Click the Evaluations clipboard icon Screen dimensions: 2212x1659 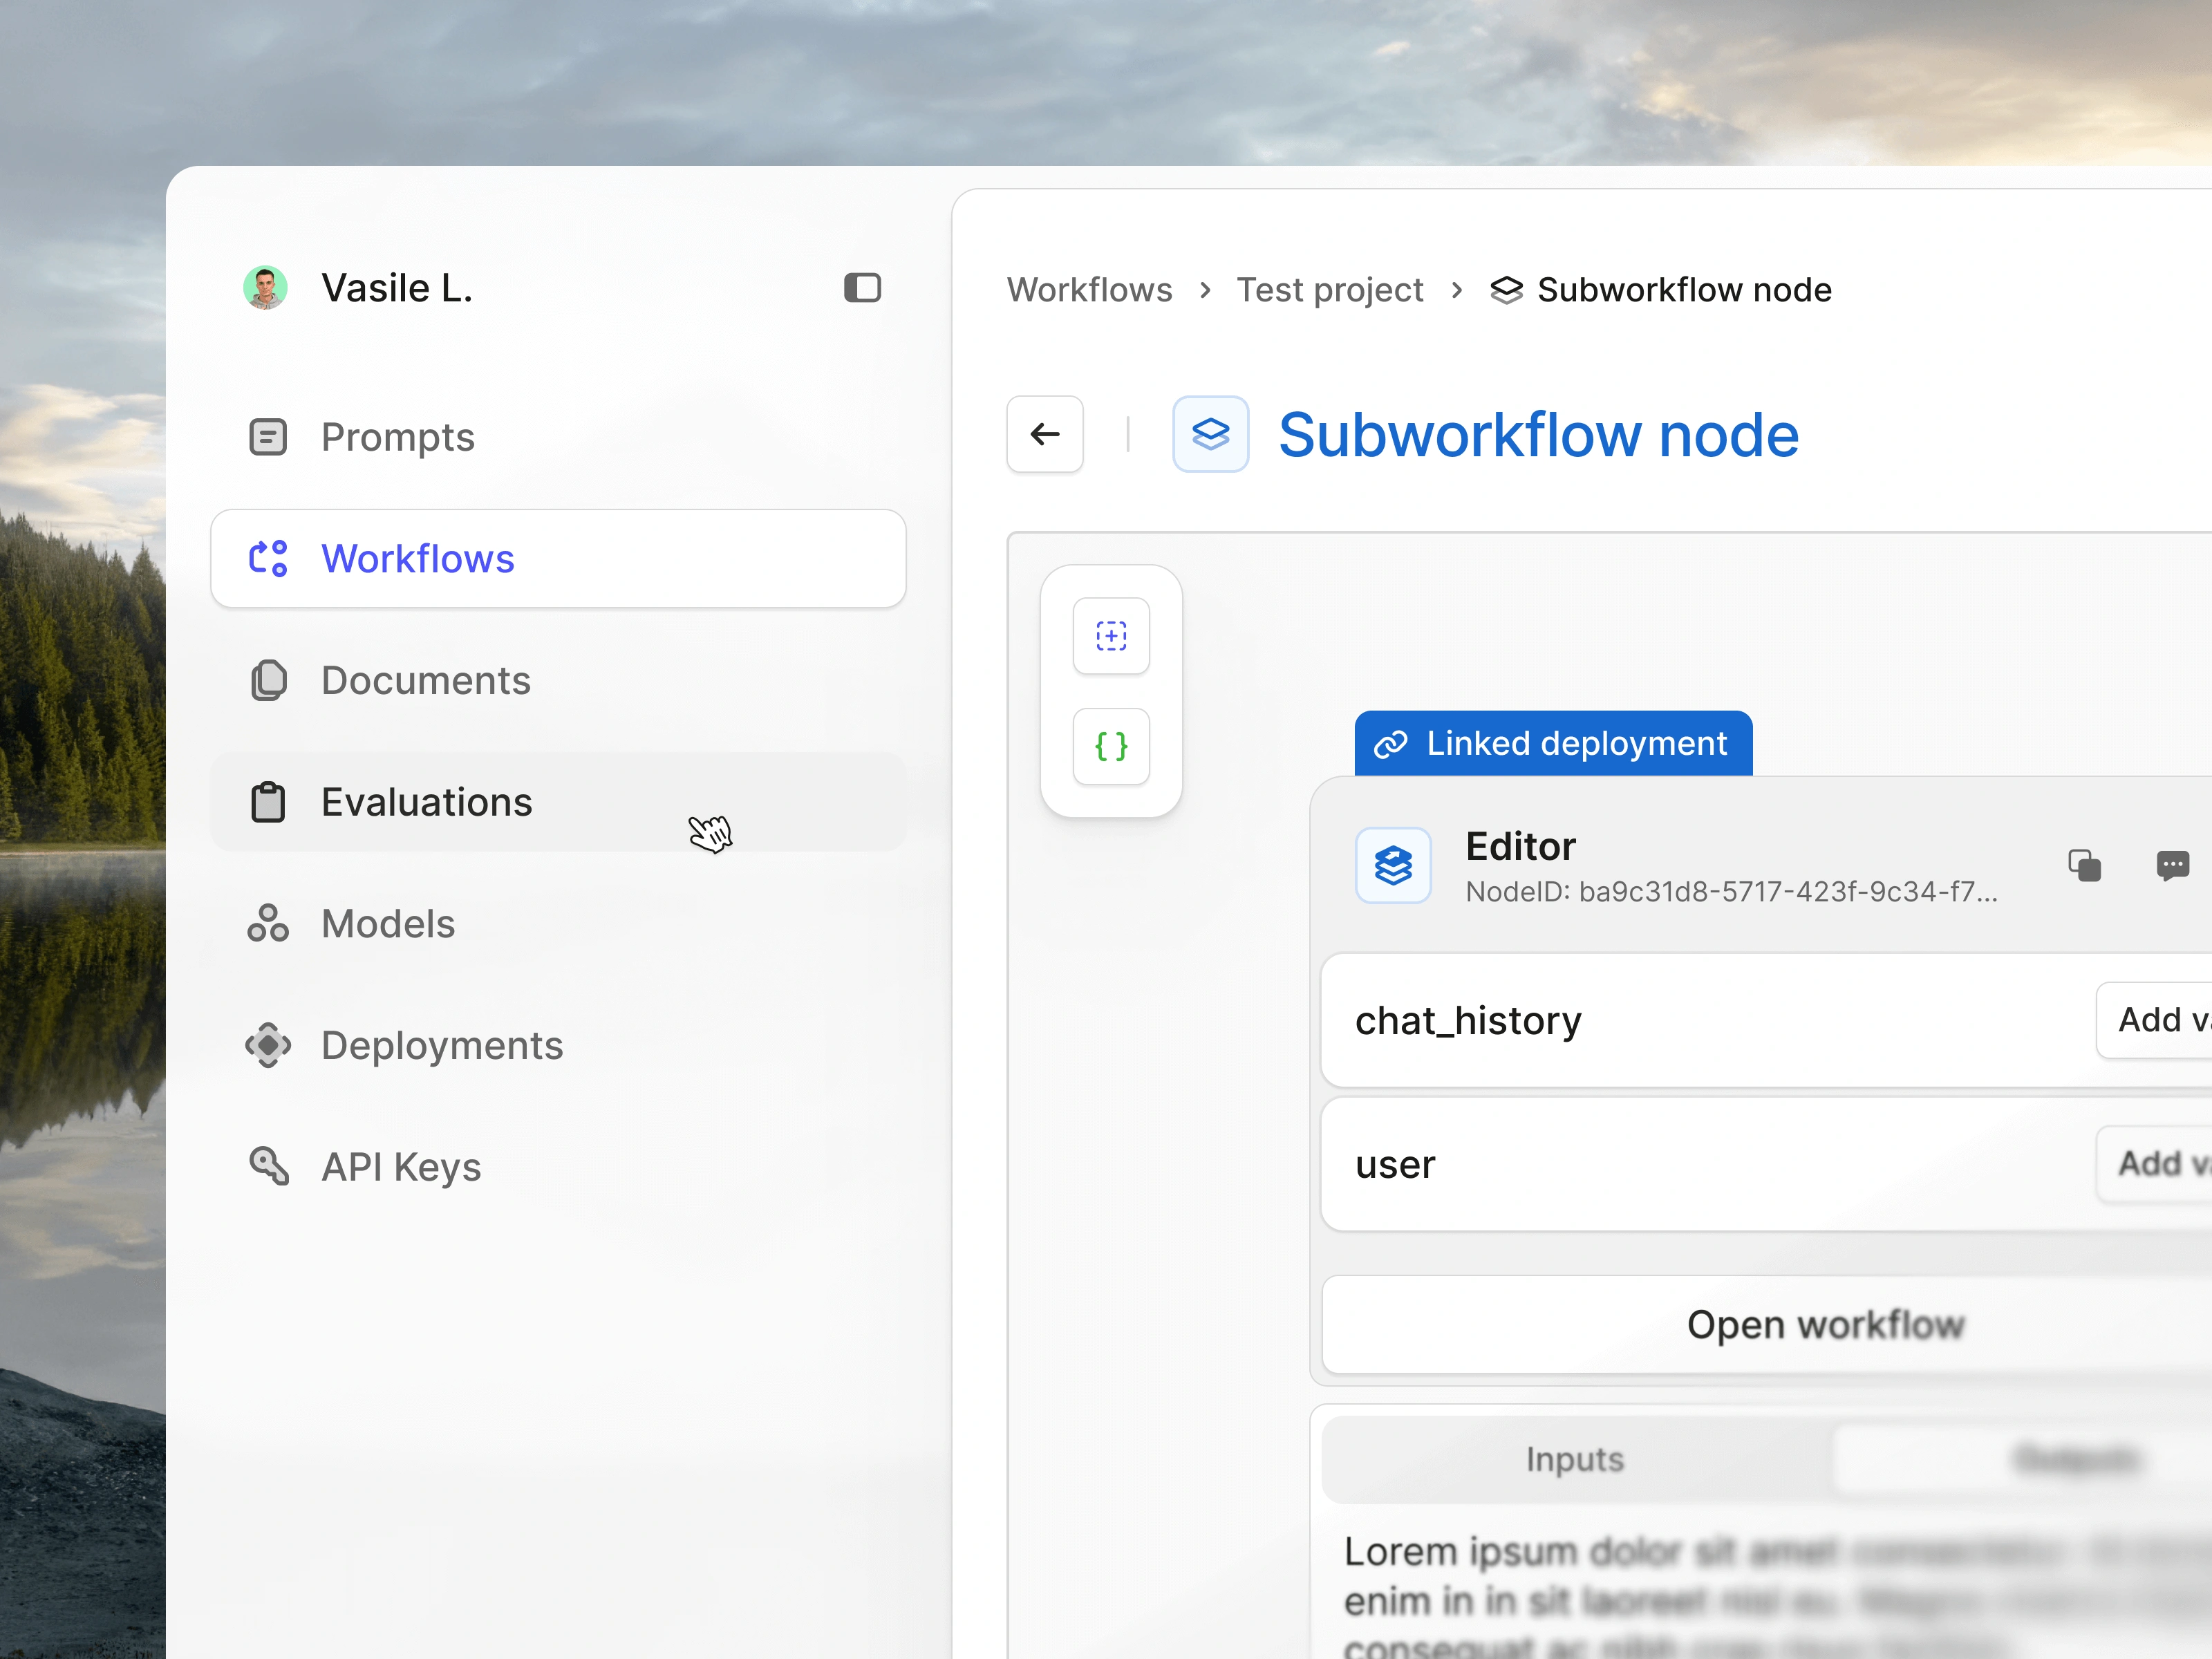tap(268, 802)
